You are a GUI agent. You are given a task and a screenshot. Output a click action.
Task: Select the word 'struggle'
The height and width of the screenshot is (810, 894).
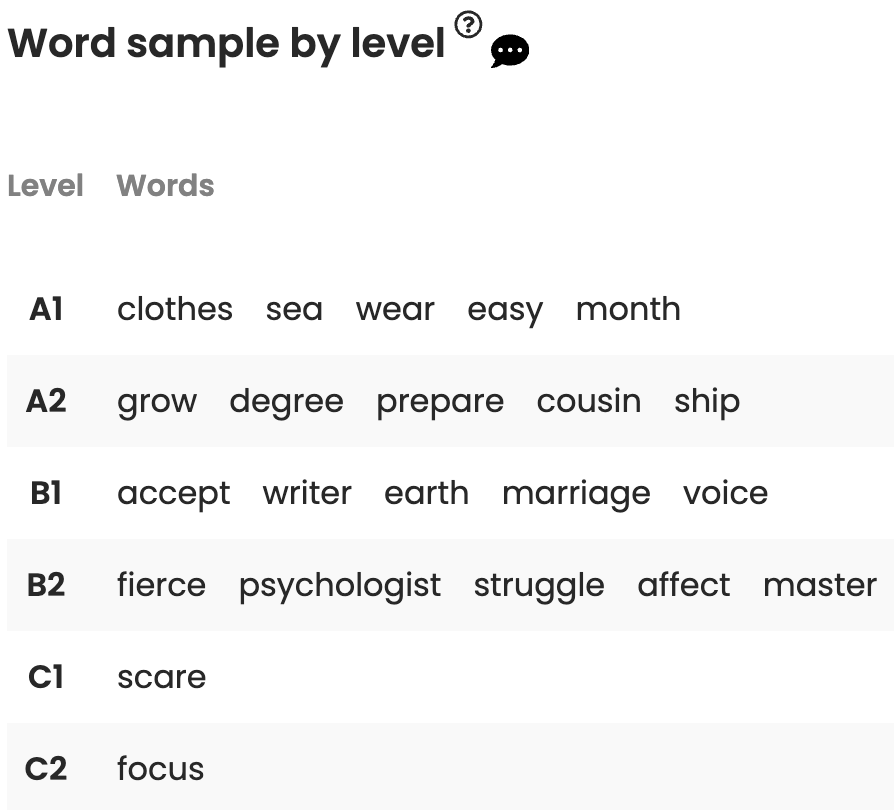(539, 585)
